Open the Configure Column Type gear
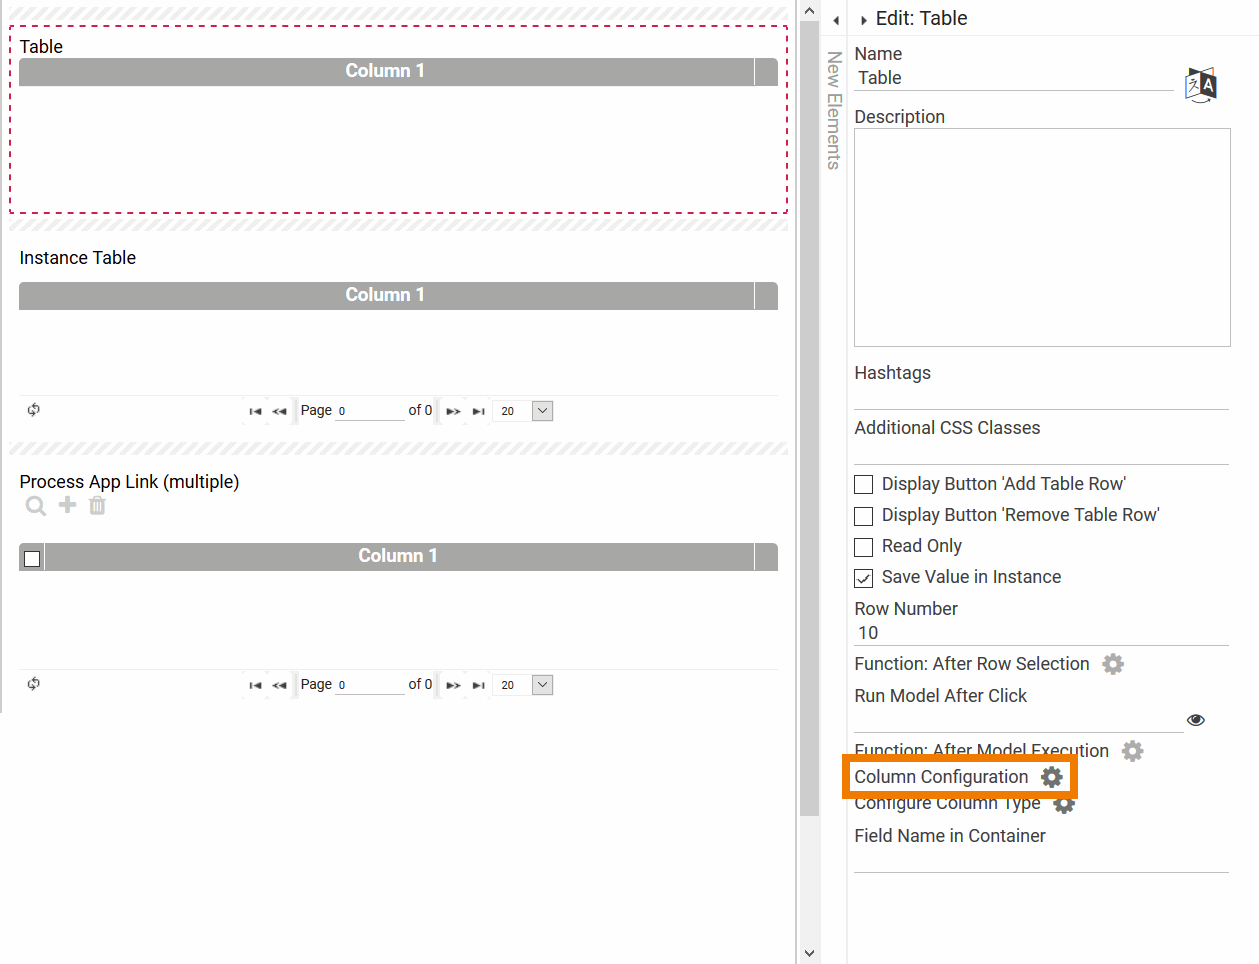The image size is (1259, 964). click(x=1064, y=804)
